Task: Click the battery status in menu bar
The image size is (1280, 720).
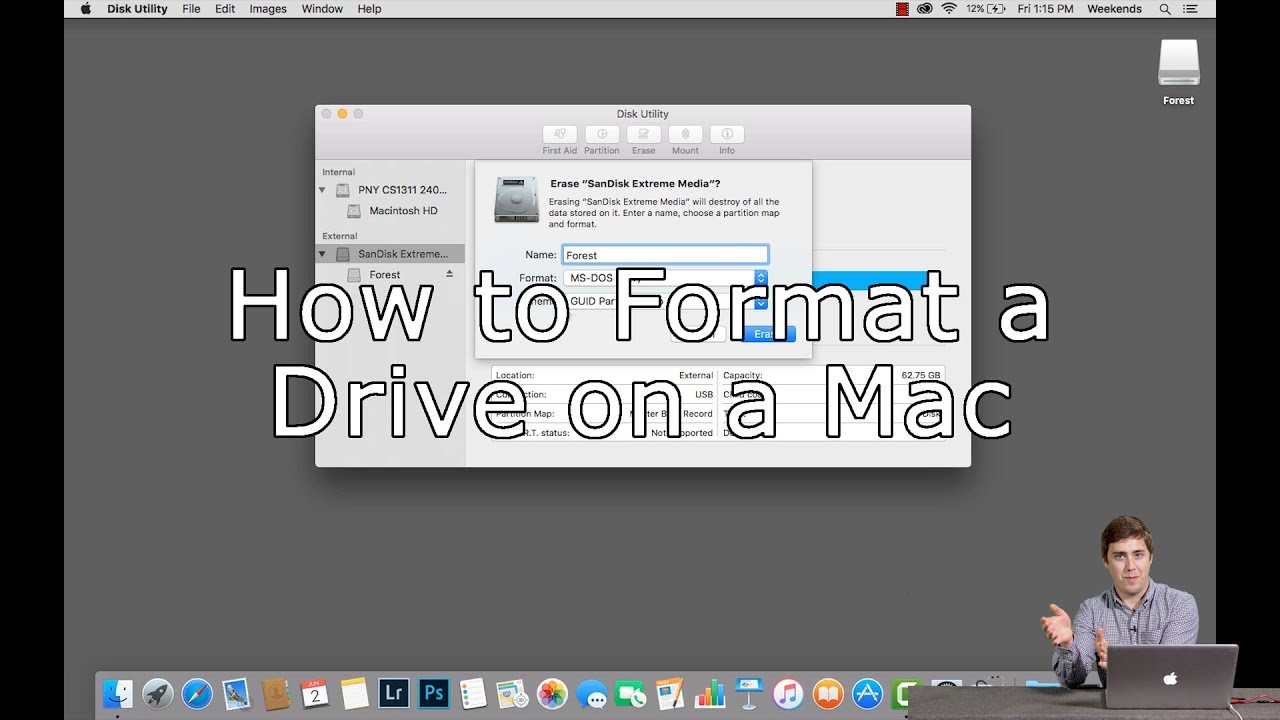Action: (984, 9)
